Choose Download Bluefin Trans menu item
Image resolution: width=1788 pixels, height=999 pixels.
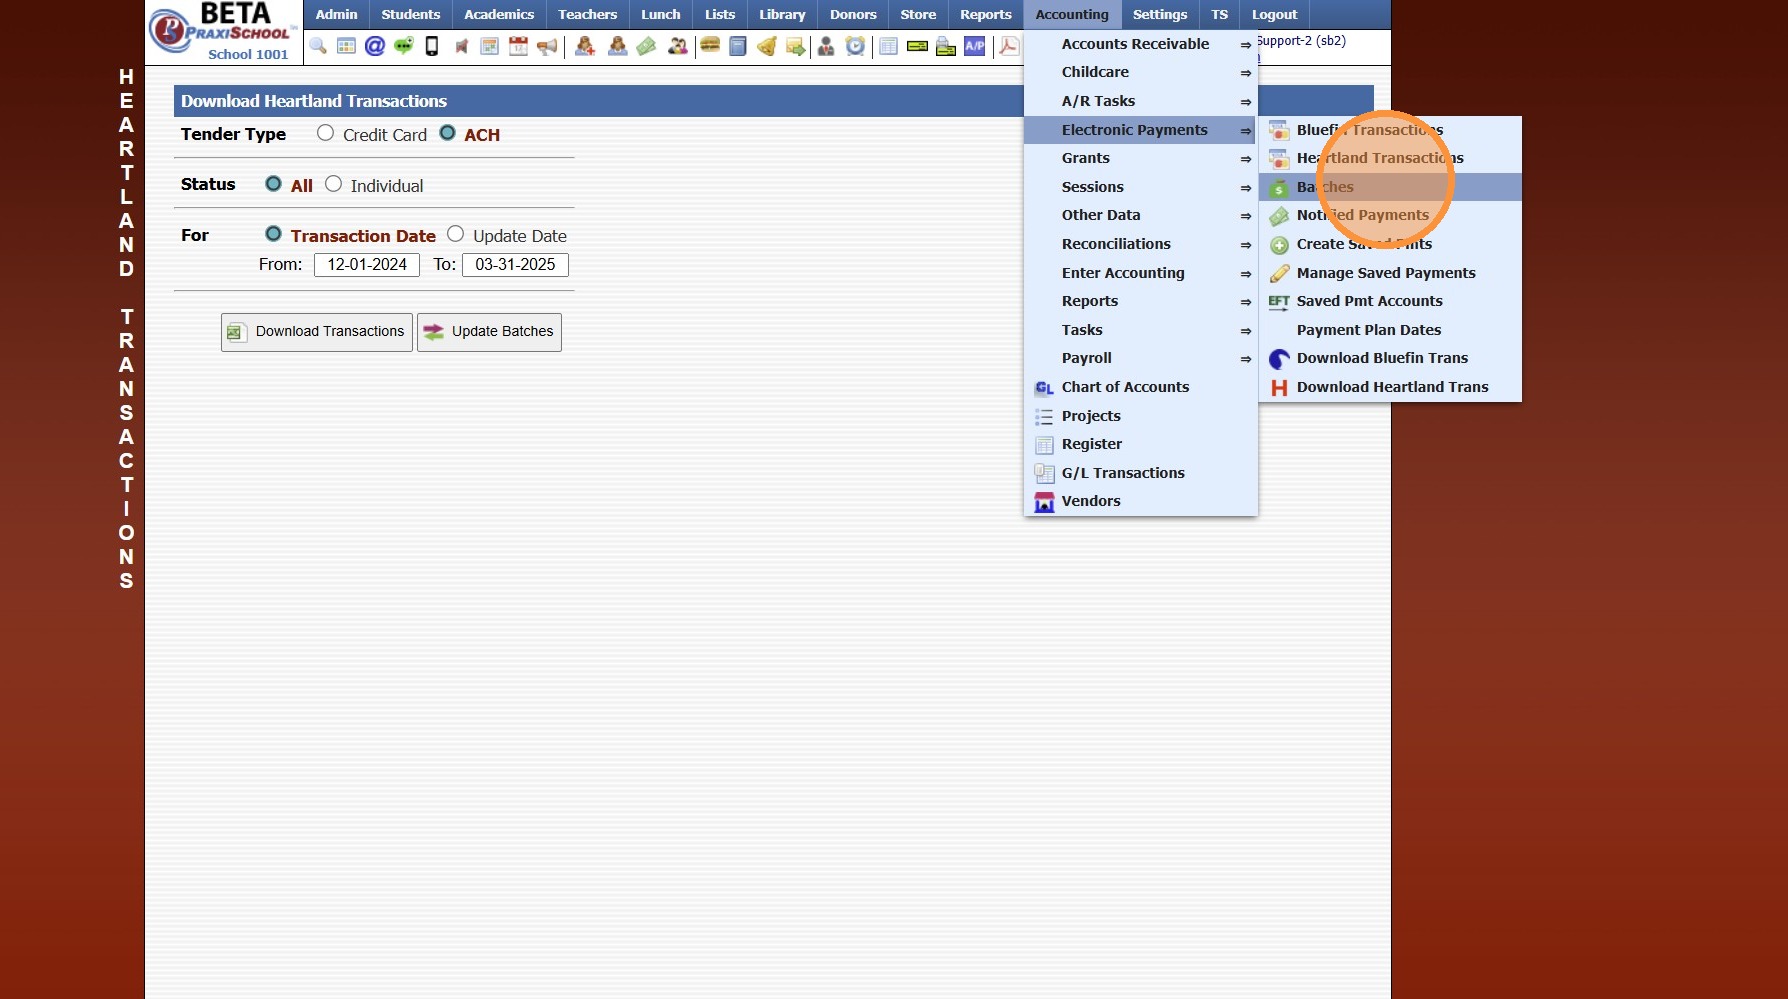click(x=1390, y=358)
